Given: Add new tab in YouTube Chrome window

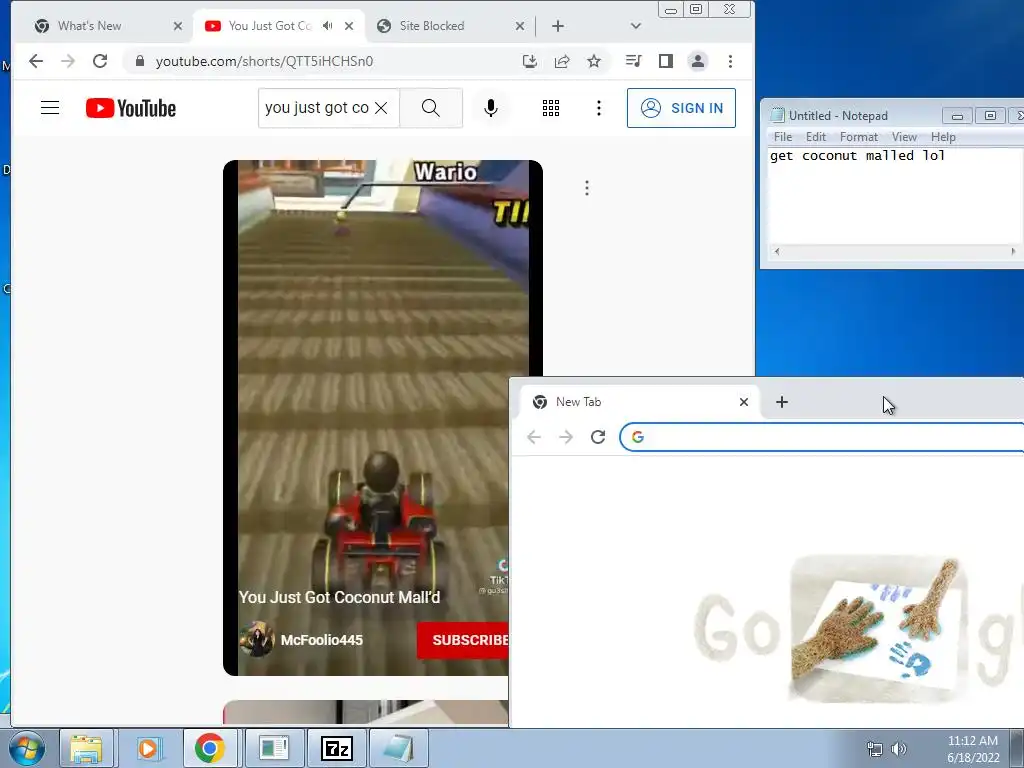Looking at the screenshot, I should point(558,26).
